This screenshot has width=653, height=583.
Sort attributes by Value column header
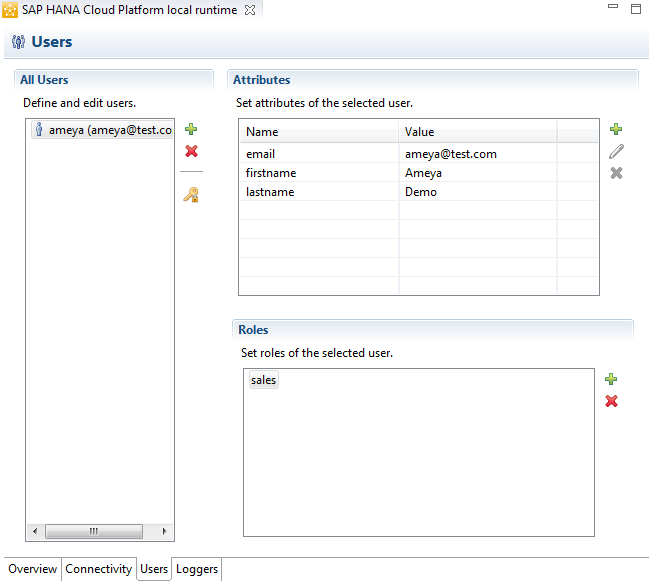(x=478, y=132)
